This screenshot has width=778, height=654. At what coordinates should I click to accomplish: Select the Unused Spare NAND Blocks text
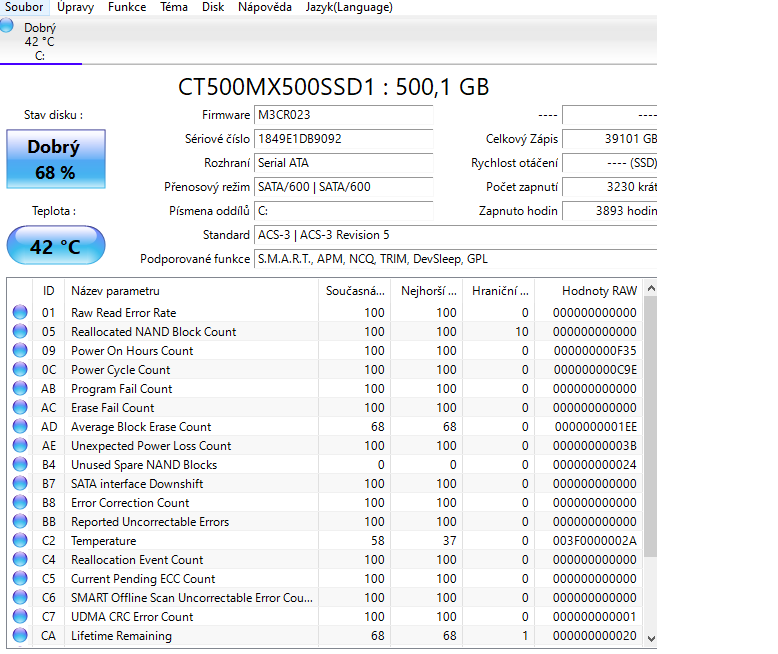(144, 465)
